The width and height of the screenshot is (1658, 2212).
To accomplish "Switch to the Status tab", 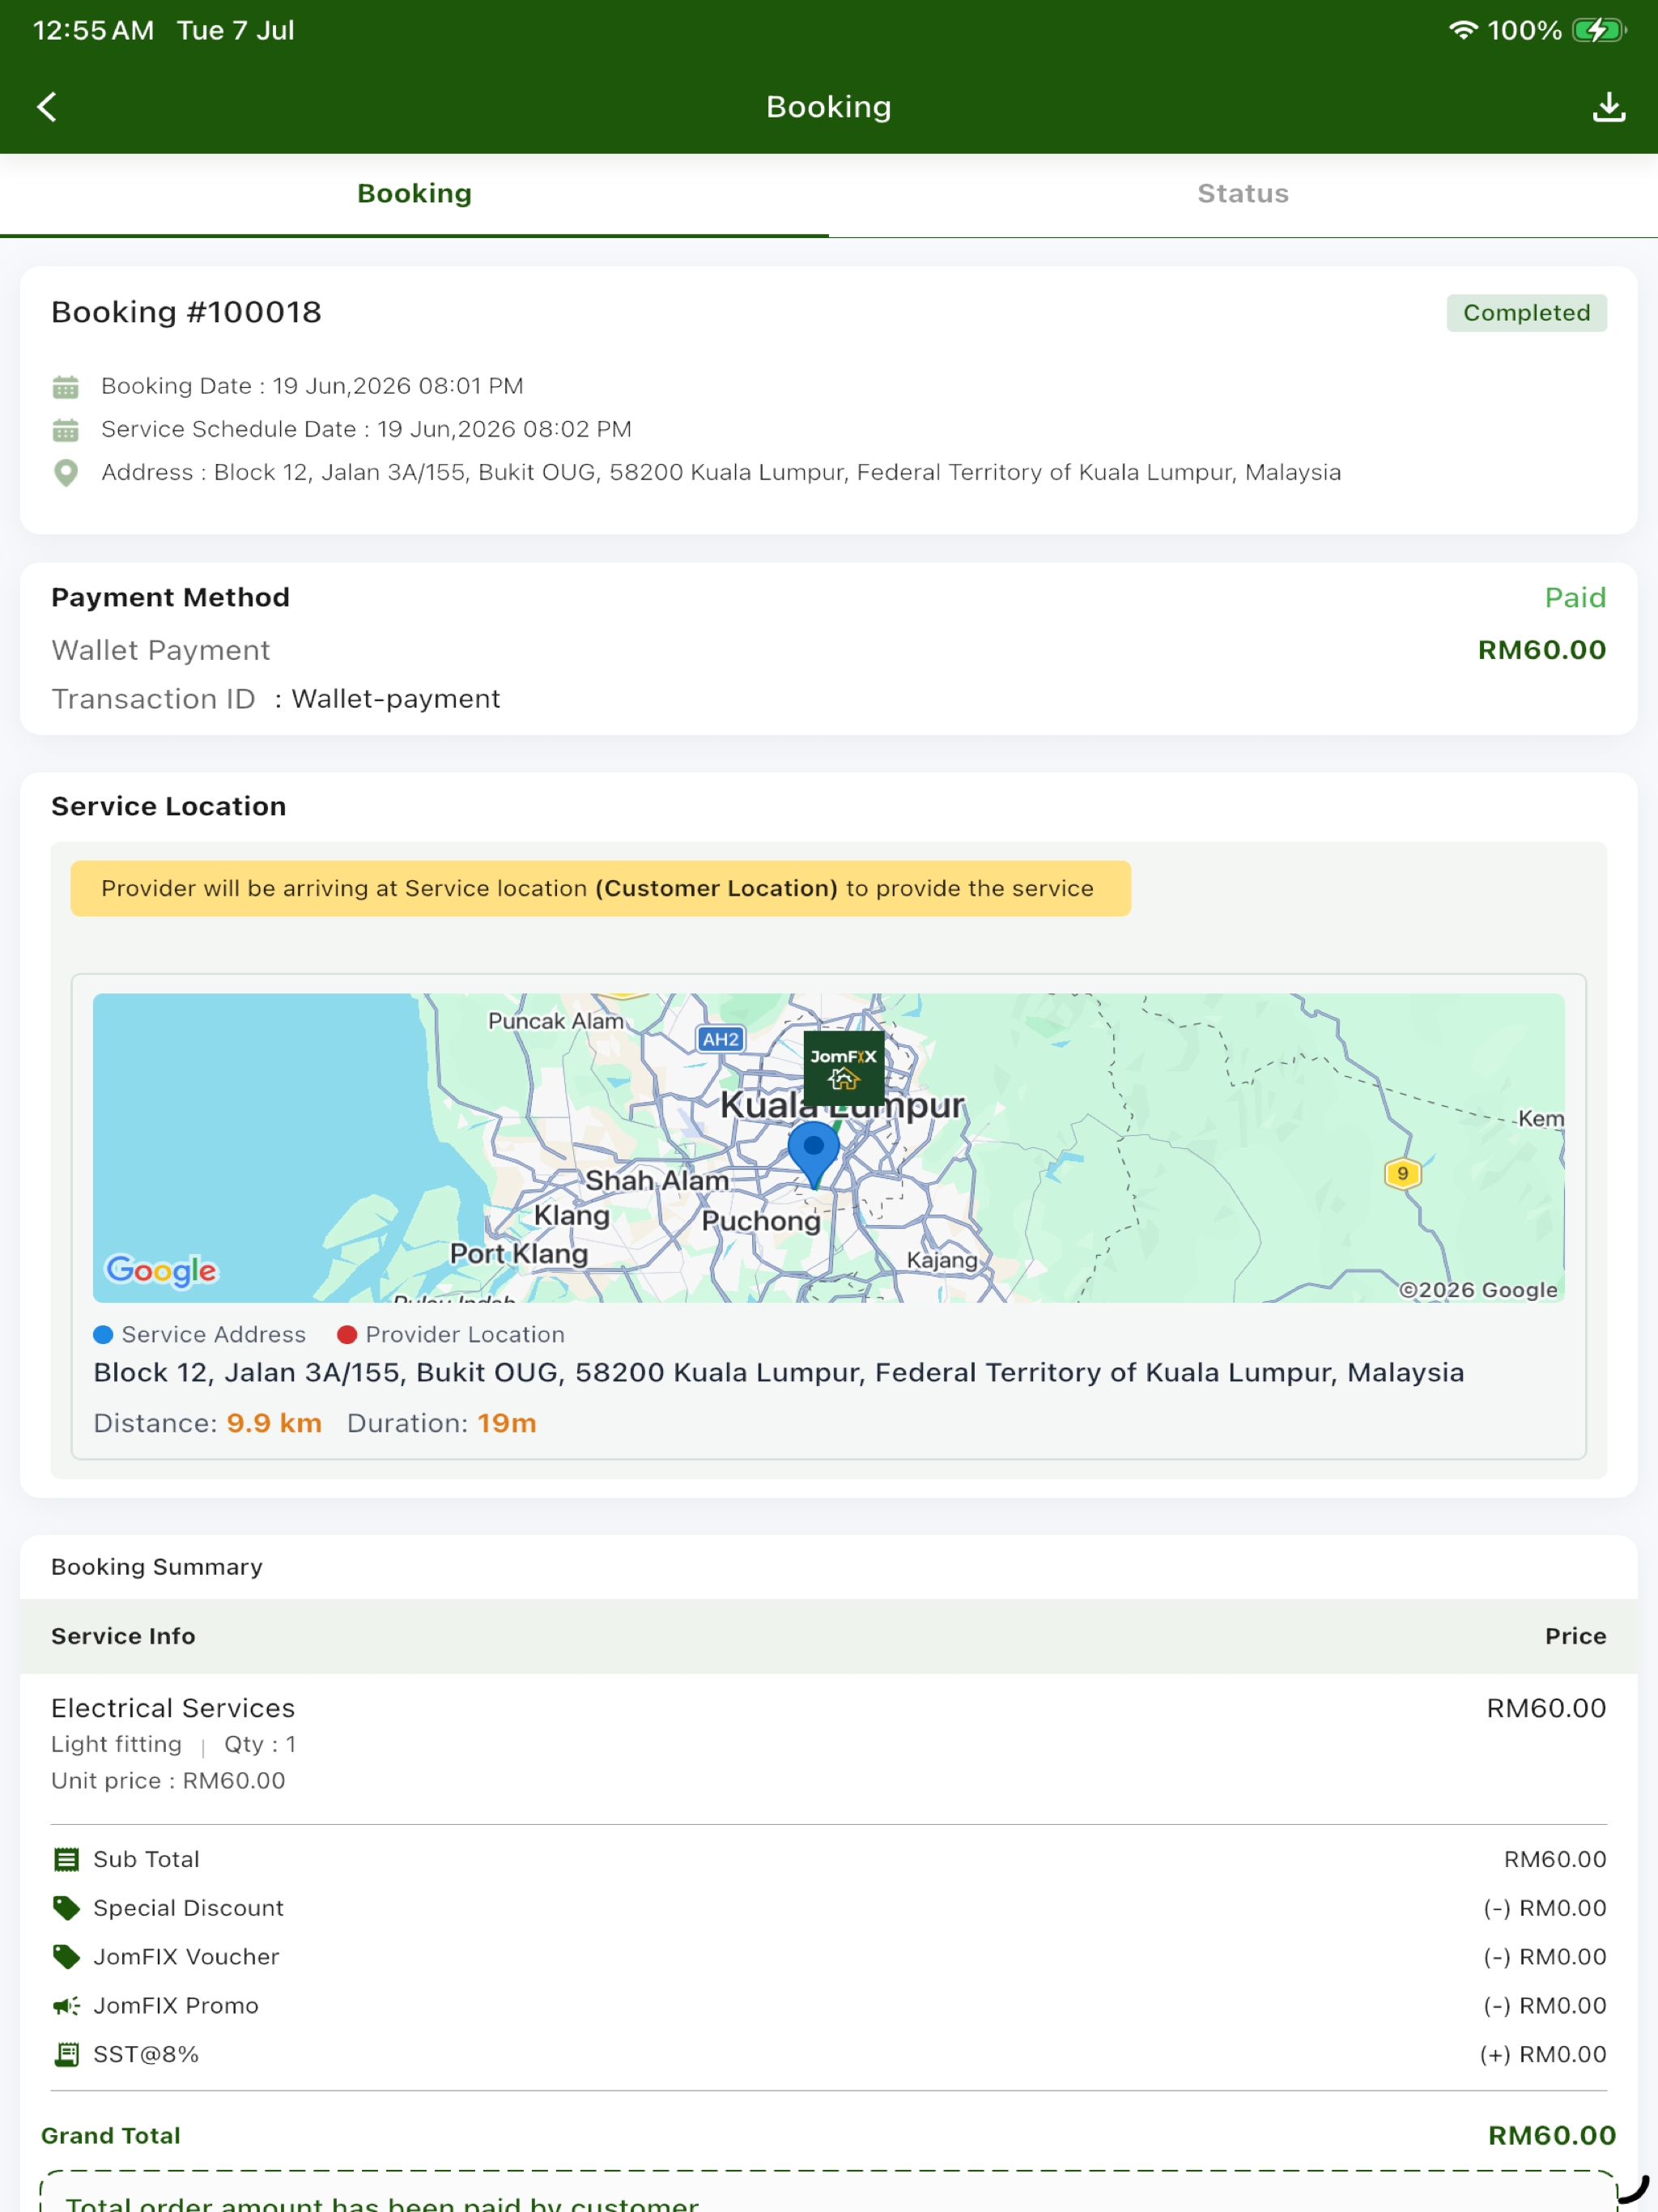I will (1243, 194).
